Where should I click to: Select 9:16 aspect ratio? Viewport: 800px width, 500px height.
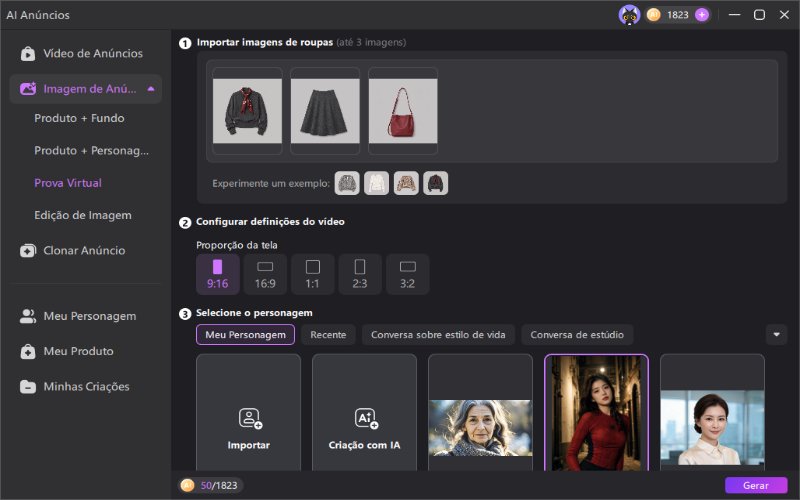point(217,274)
